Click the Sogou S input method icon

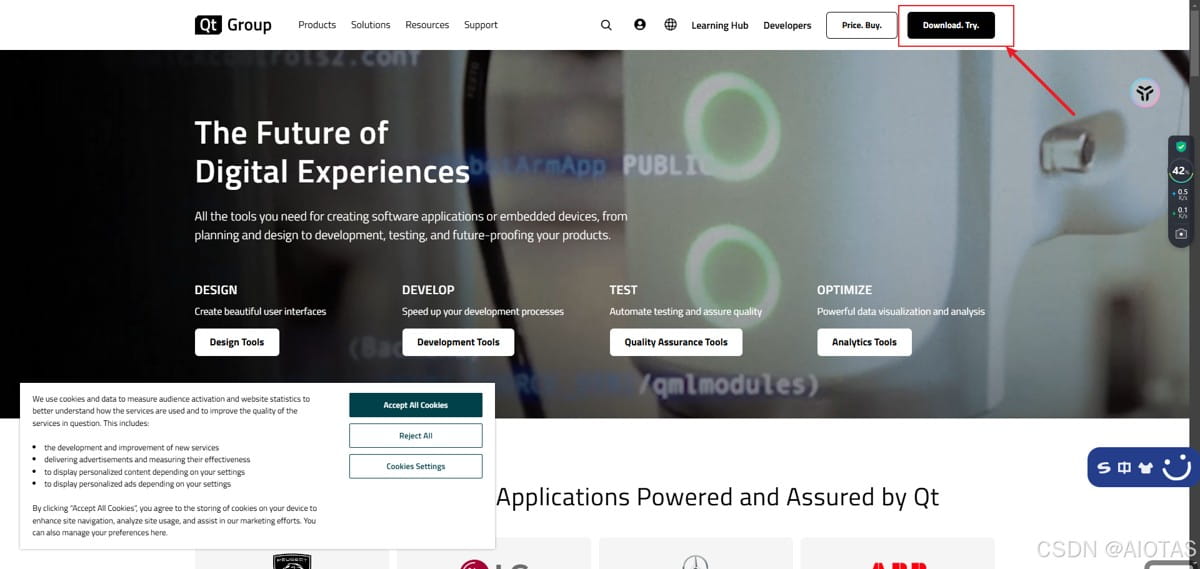pos(1104,467)
